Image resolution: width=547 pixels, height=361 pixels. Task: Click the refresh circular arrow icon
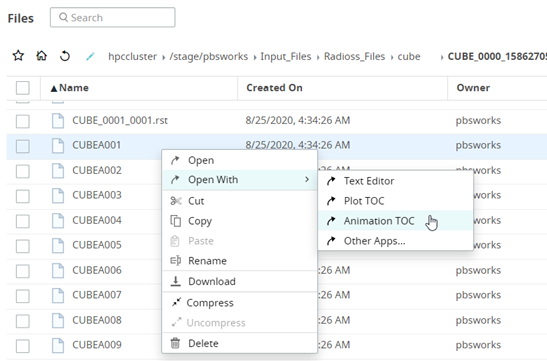[x=65, y=56]
